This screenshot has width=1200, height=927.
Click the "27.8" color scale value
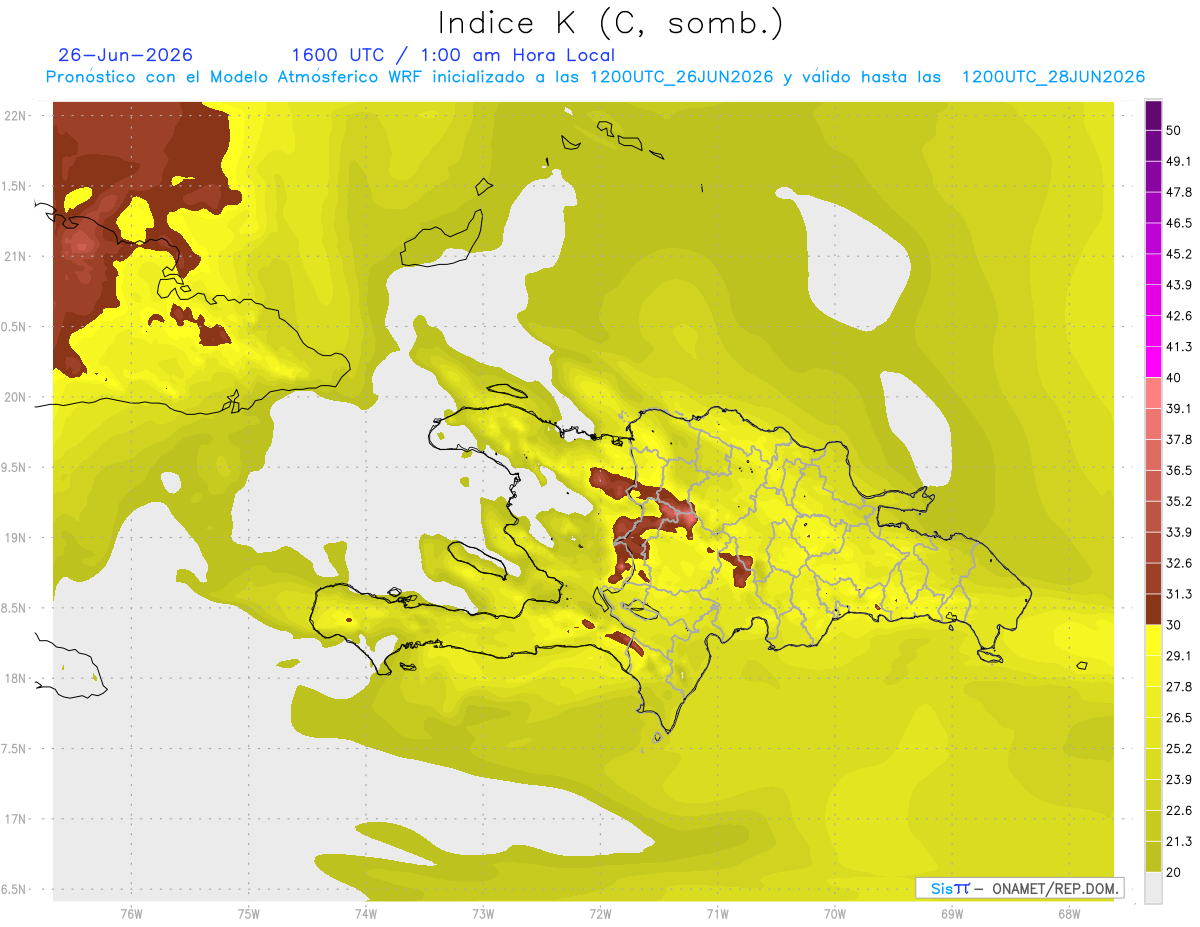pyautogui.click(x=1180, y=687)
